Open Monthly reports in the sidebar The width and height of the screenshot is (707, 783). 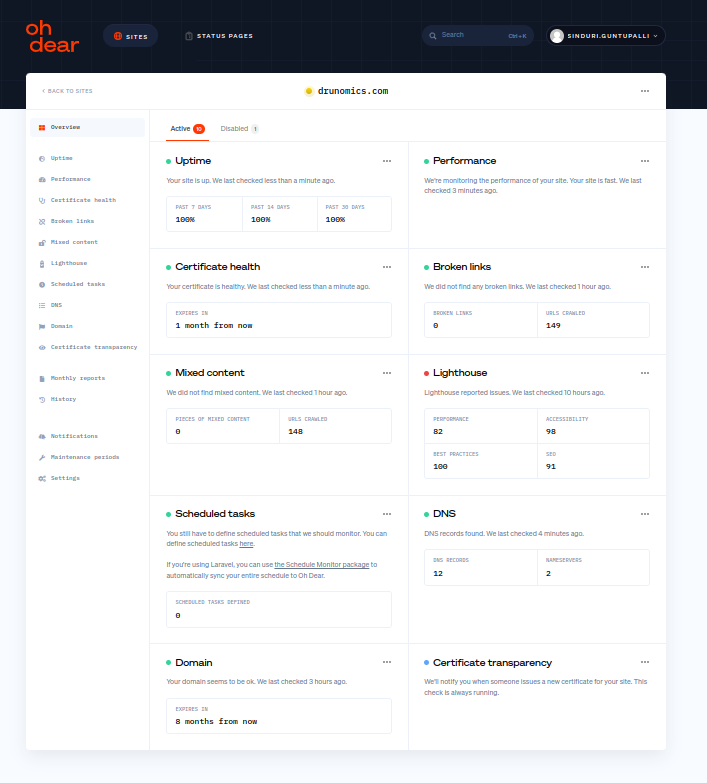click(77, 378)
